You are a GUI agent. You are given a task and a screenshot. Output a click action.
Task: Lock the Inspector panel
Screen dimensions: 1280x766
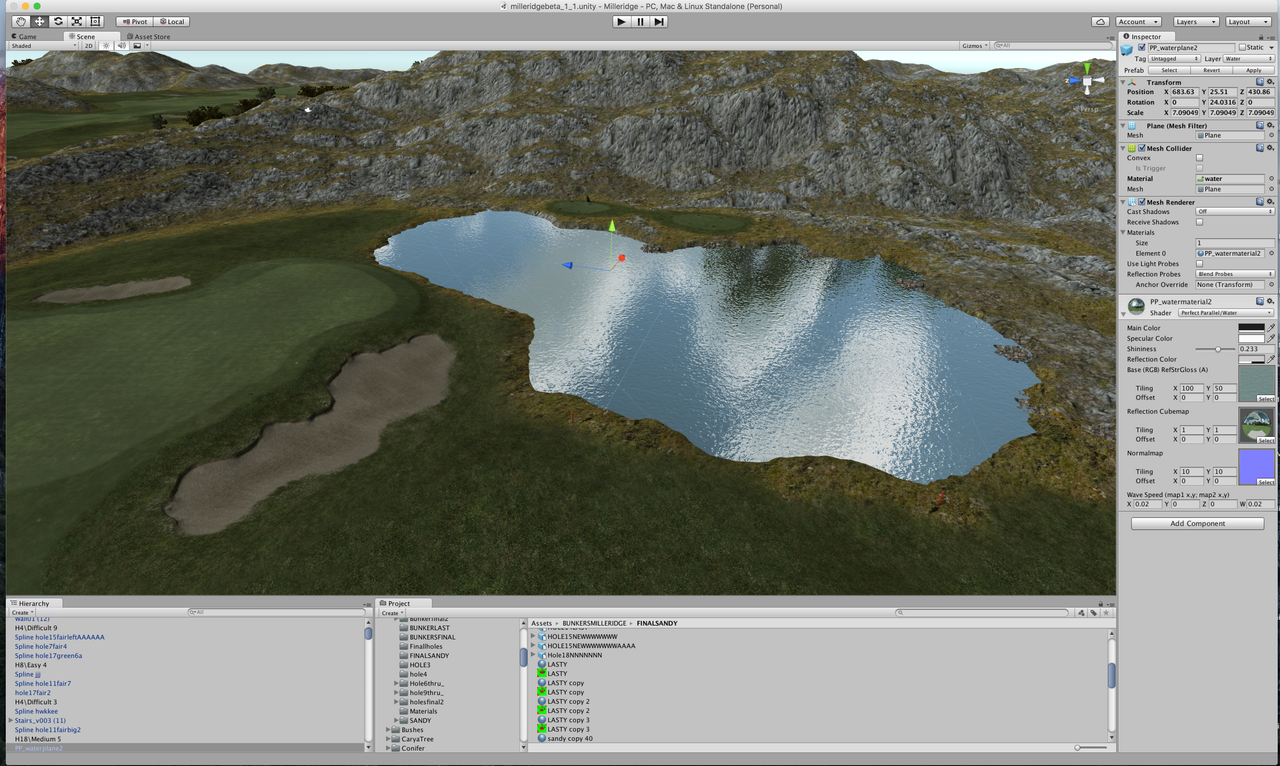1263,37
